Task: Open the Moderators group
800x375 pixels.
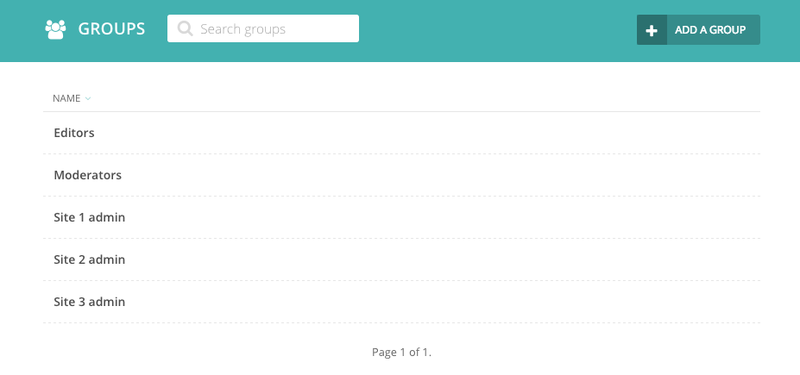Action: (x=88, y=175)
